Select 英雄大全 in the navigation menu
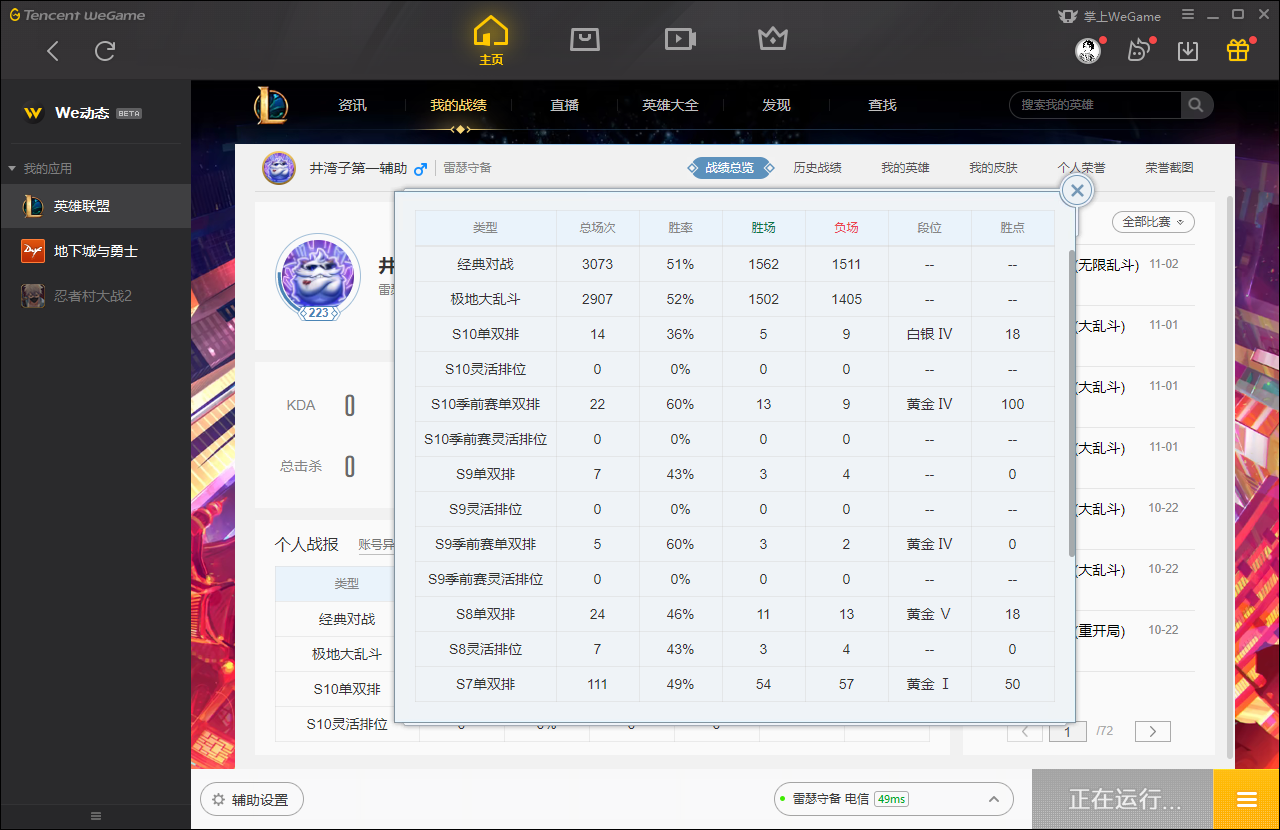Image resolution: width=1280 pixels, height=830 pixels. coord(668,104)
